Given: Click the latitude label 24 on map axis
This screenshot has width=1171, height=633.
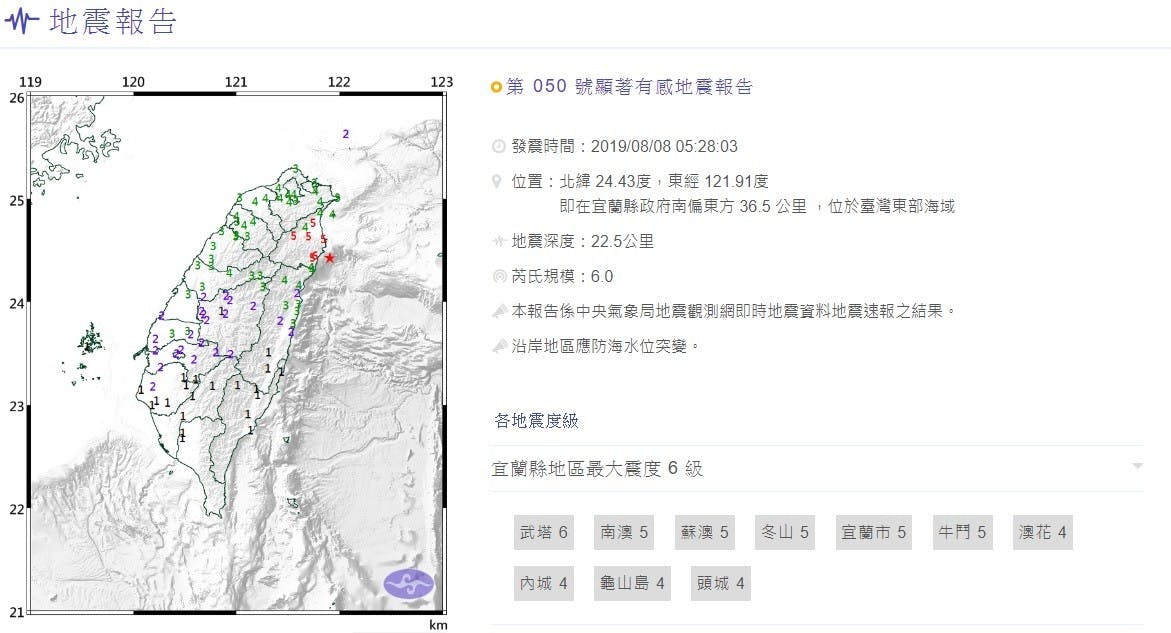Looking at the screenshot, I should pos(16,304).
